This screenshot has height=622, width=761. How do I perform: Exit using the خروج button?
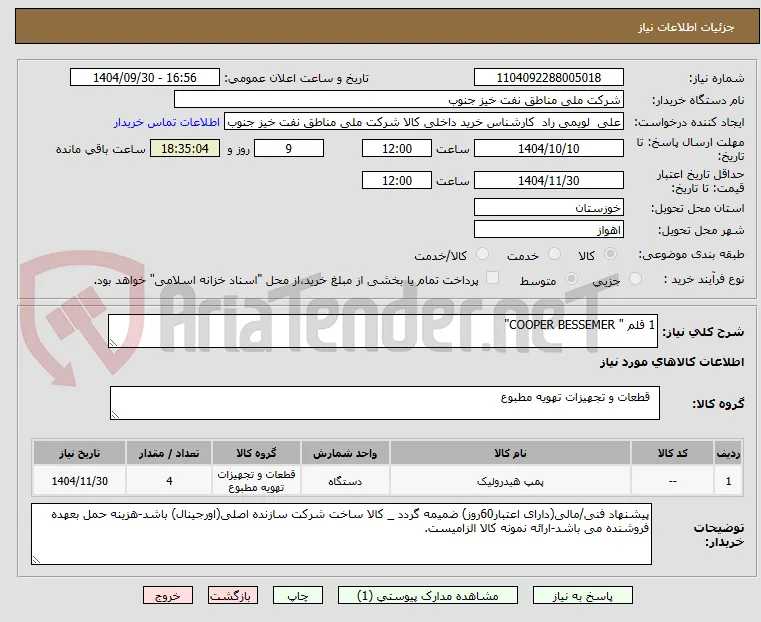coord(168,595)
